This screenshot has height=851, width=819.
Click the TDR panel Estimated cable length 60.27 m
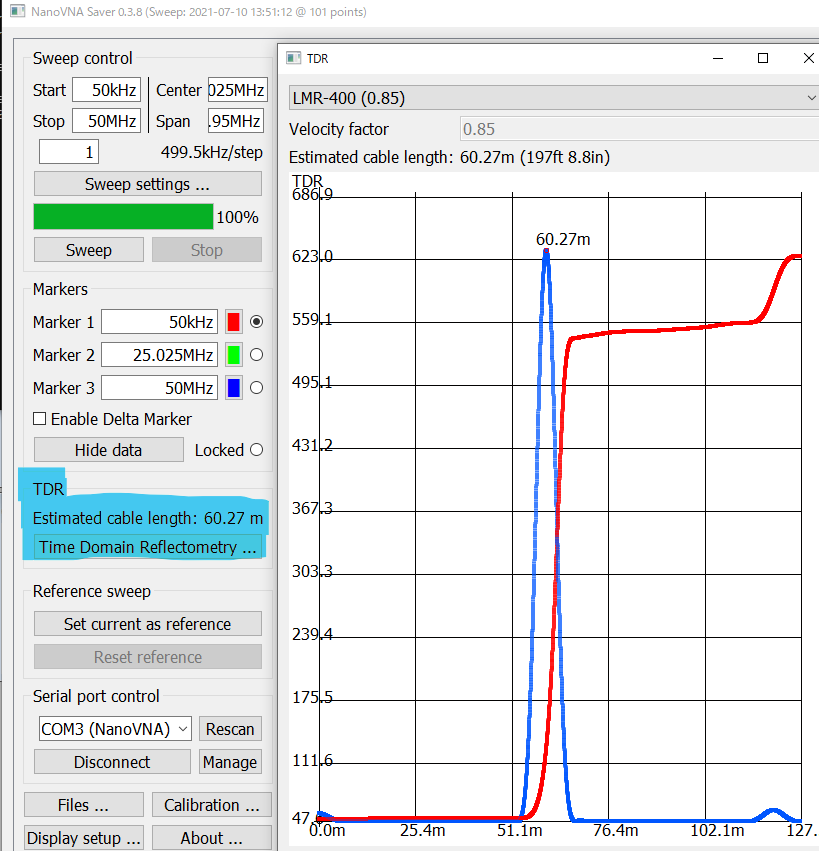[148, 518]
